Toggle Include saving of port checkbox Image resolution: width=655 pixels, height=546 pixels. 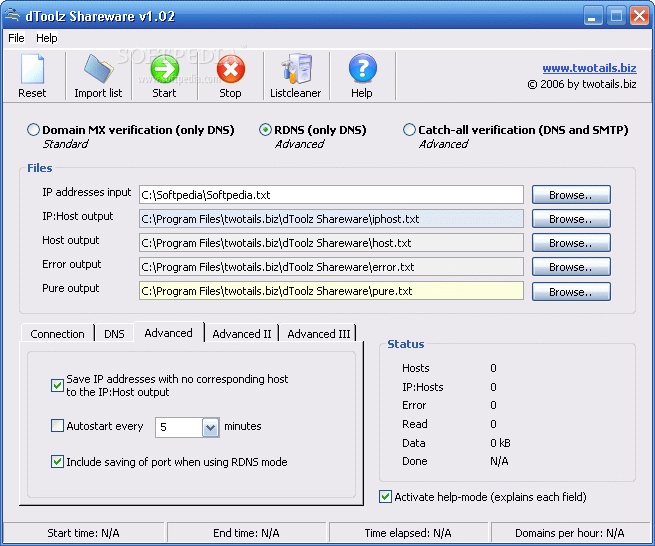57,462
